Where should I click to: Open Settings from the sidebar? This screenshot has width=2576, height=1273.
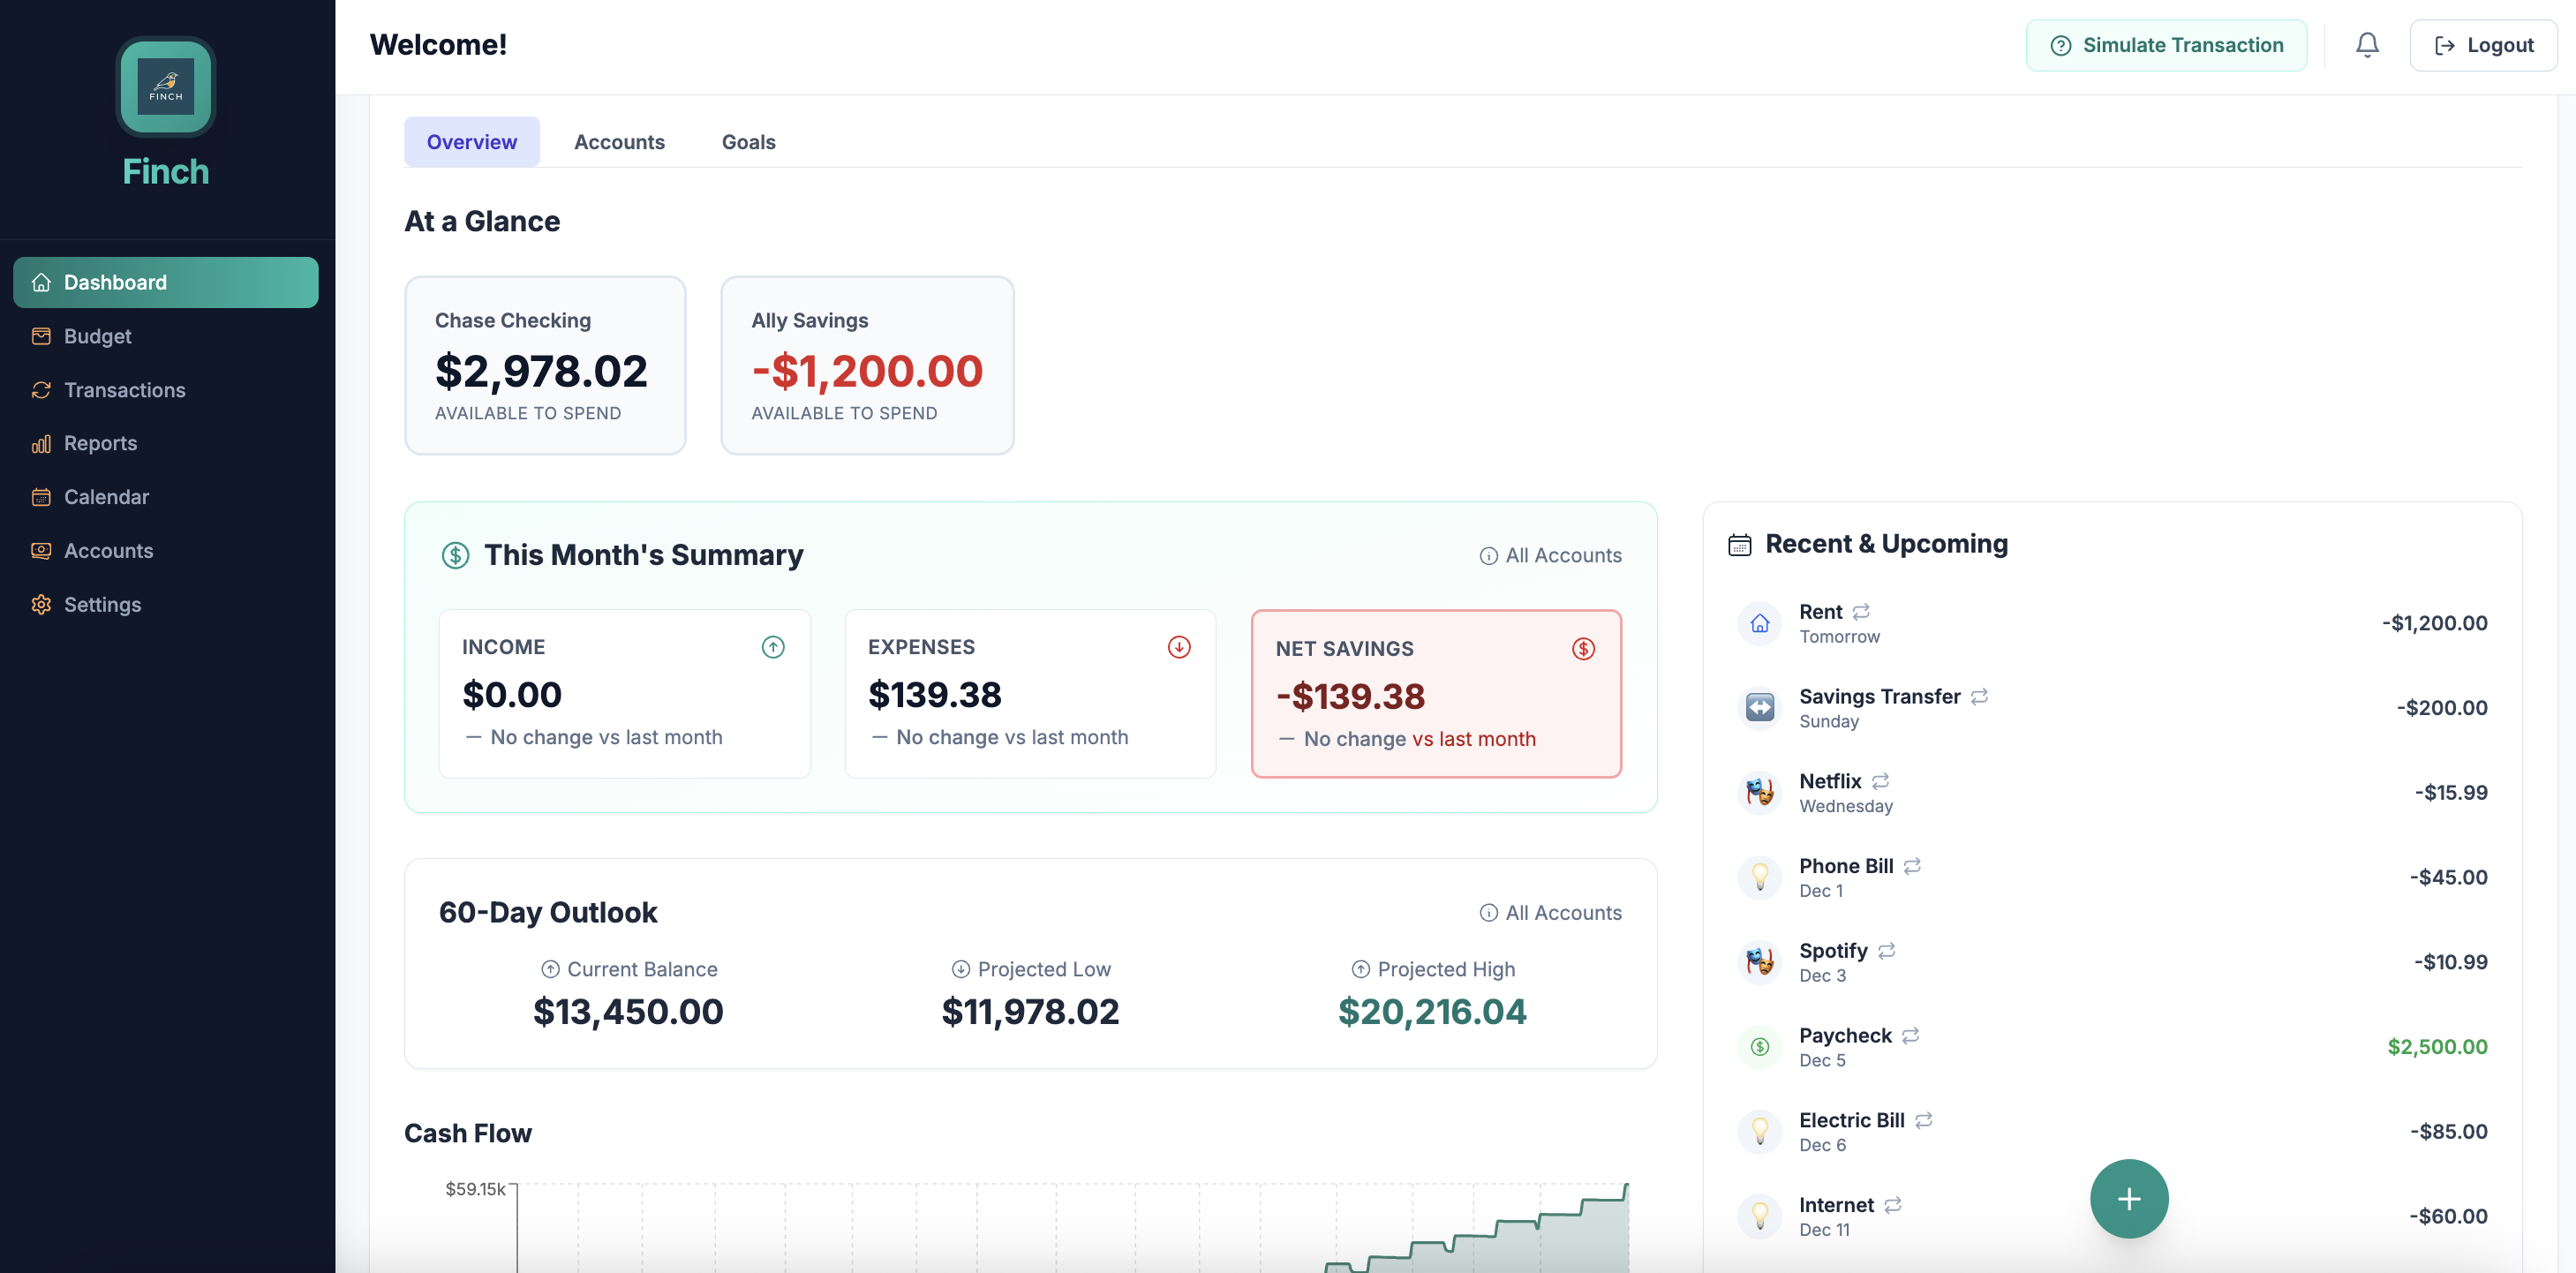click(x=103, y=605)
